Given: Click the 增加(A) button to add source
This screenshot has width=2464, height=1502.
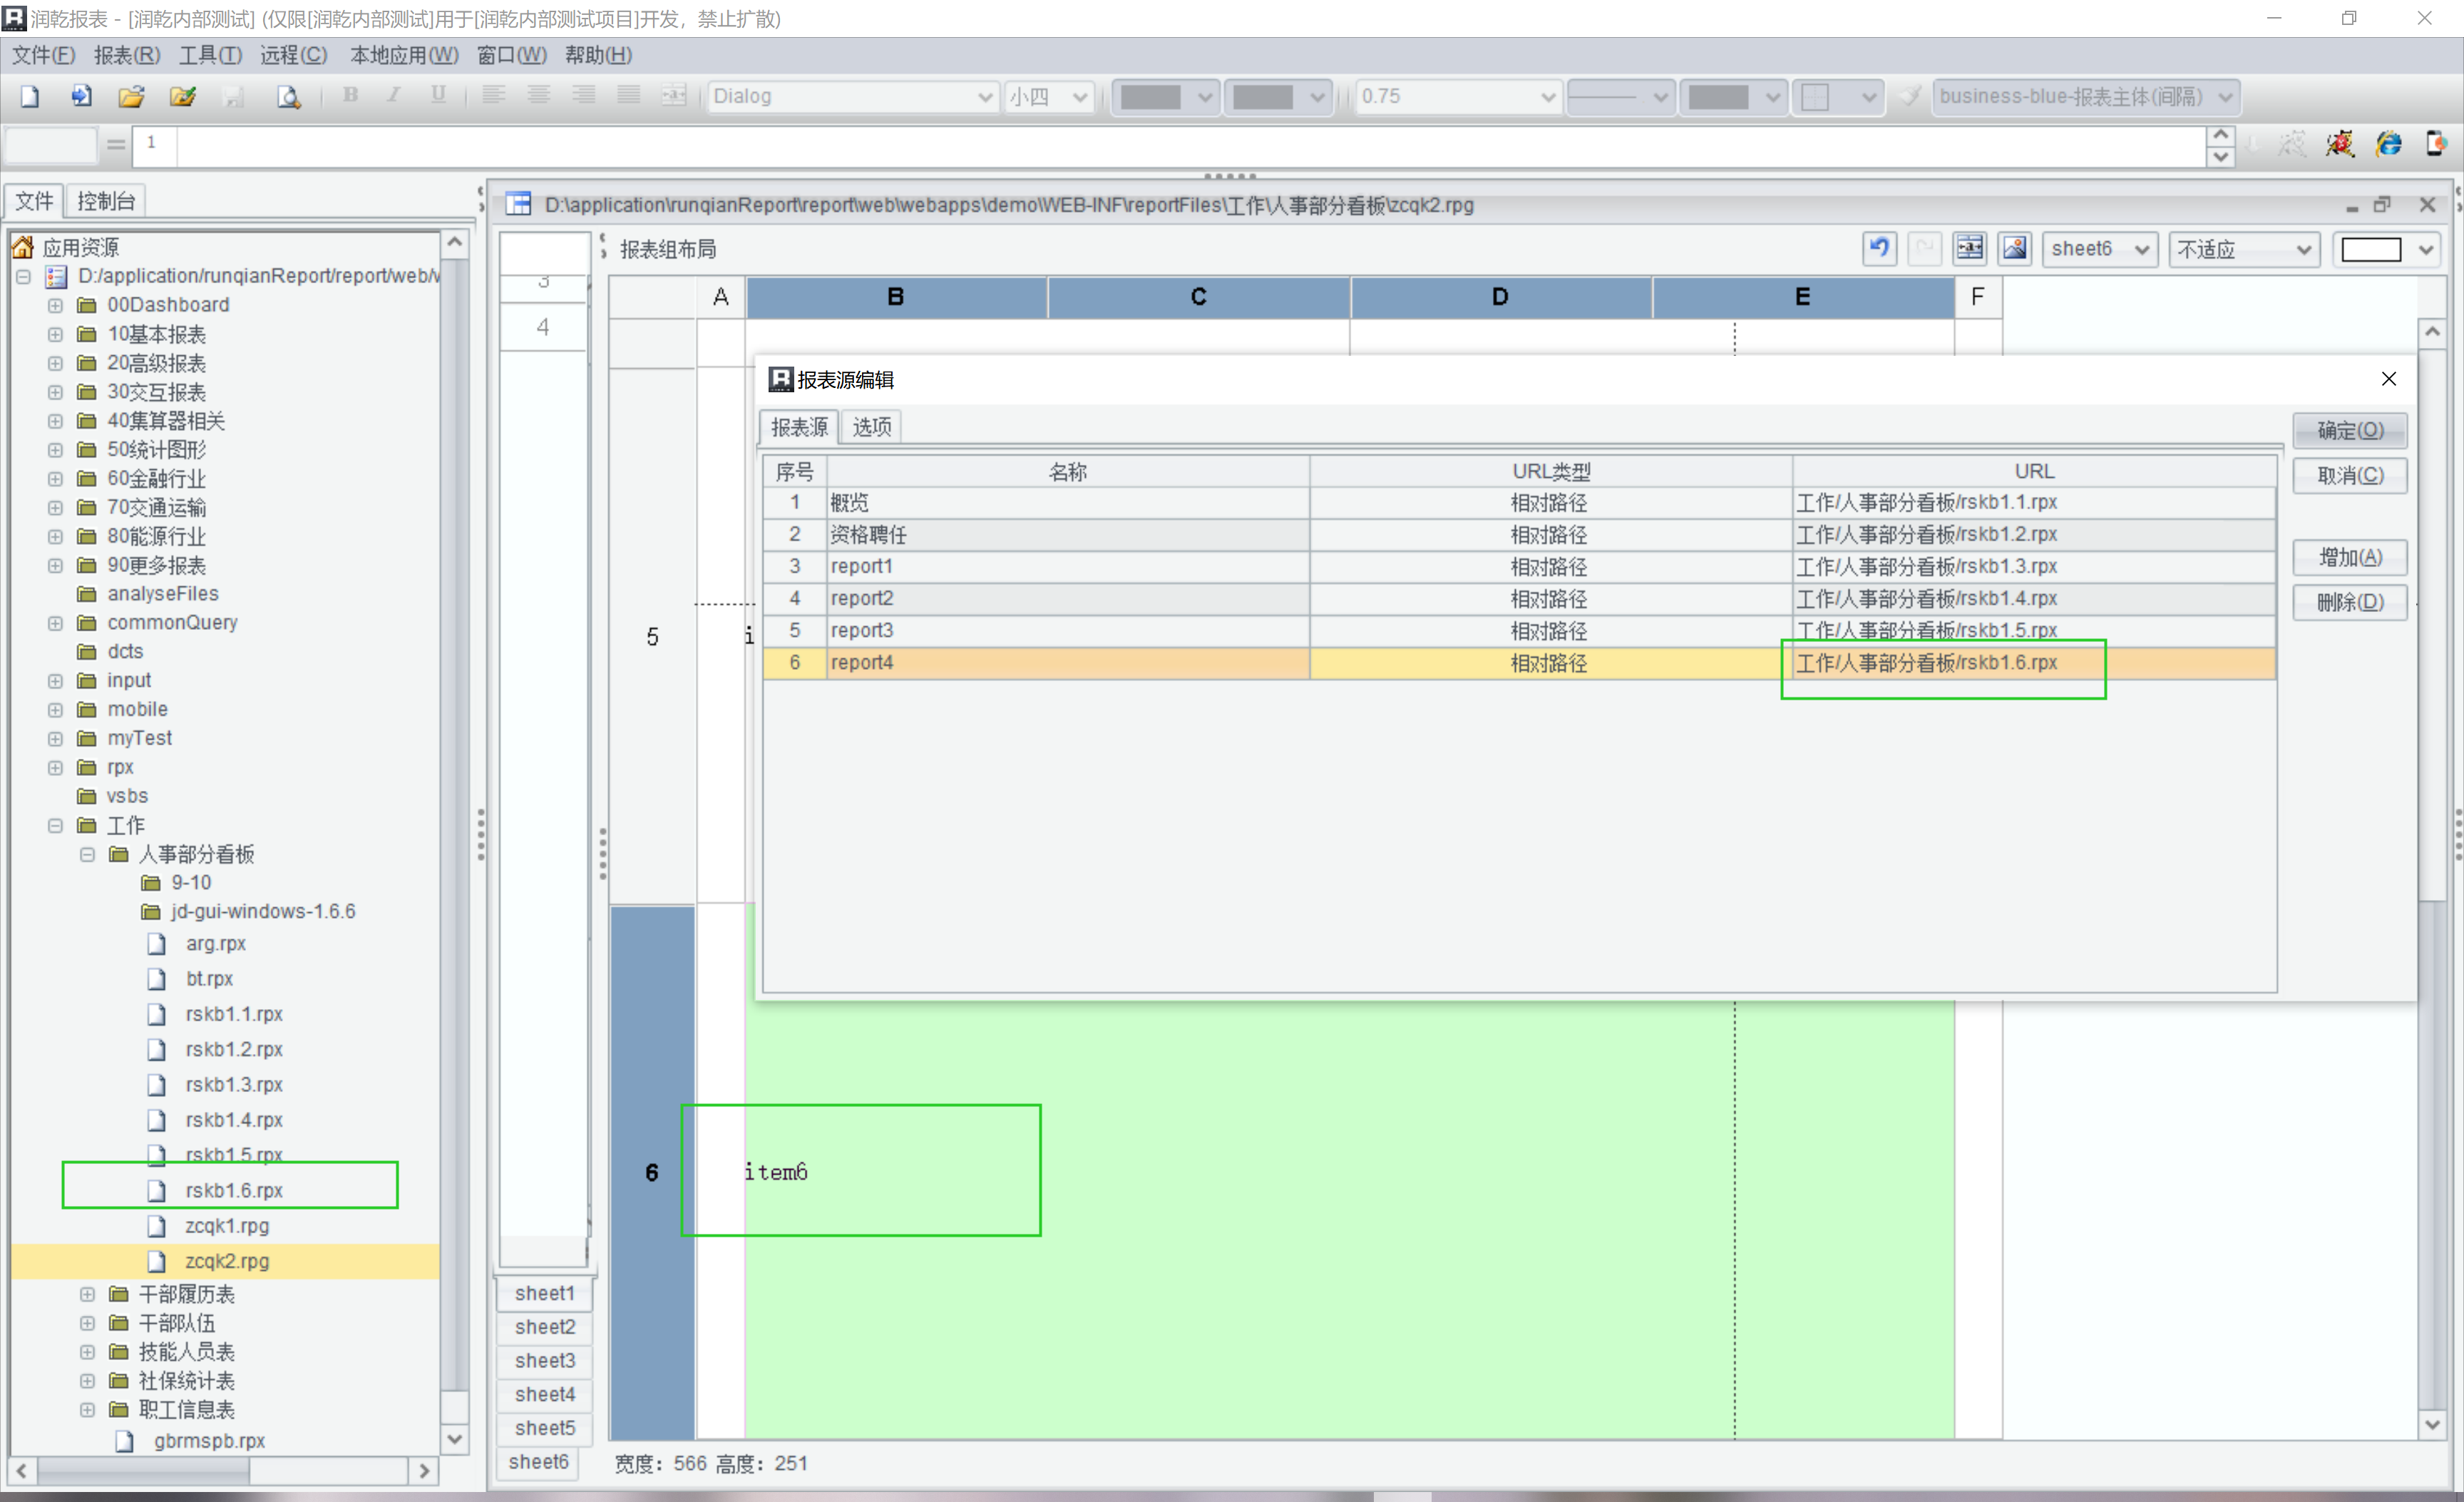Looking at the screenshot, I should (x=2349, y=557).
